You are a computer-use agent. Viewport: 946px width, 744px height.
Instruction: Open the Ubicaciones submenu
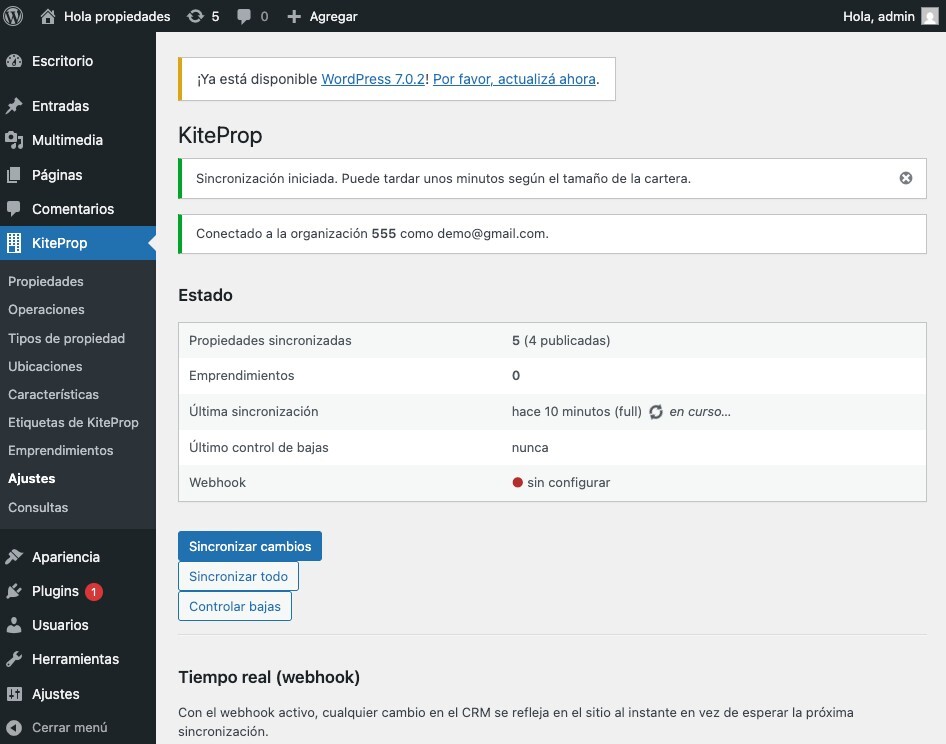[x=45, y=366]
